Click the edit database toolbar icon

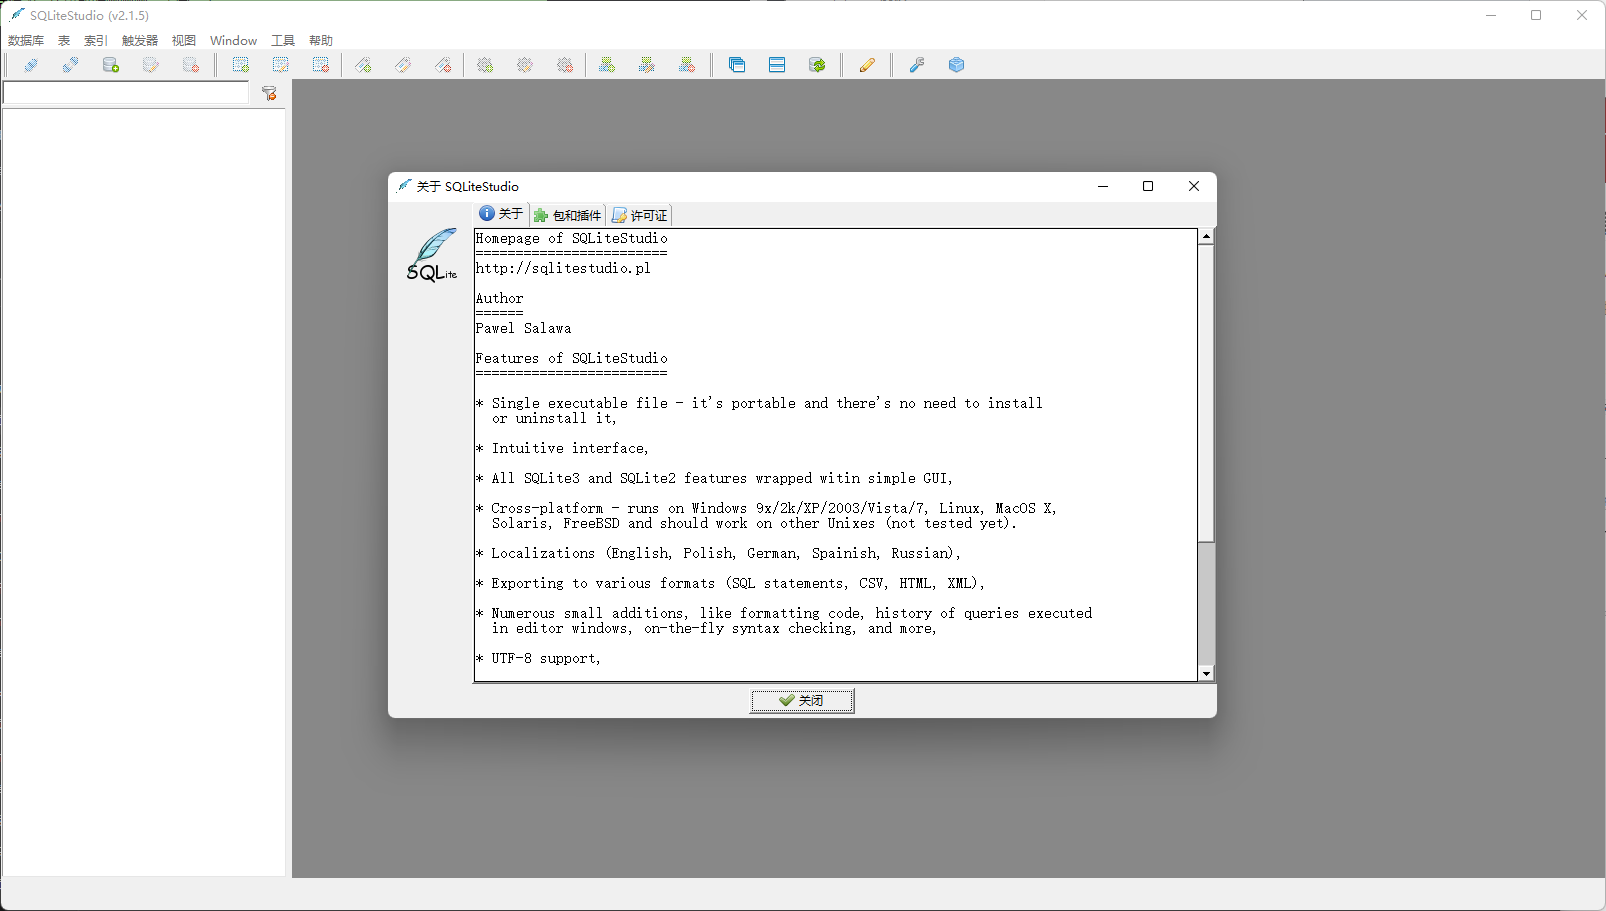(151, 65)
